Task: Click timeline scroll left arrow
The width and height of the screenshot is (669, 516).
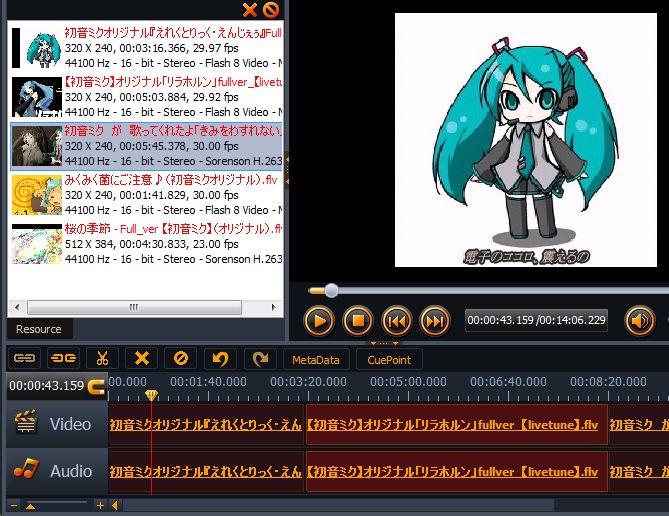Action: (115, 506)
